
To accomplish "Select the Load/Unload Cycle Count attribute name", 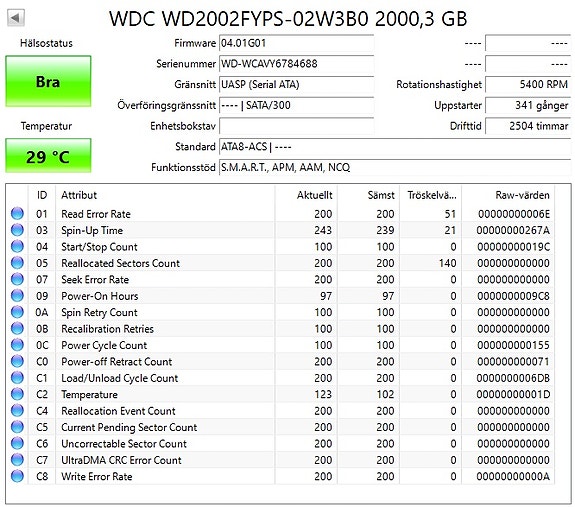I will pyautogui.click(x=120, y=378).
